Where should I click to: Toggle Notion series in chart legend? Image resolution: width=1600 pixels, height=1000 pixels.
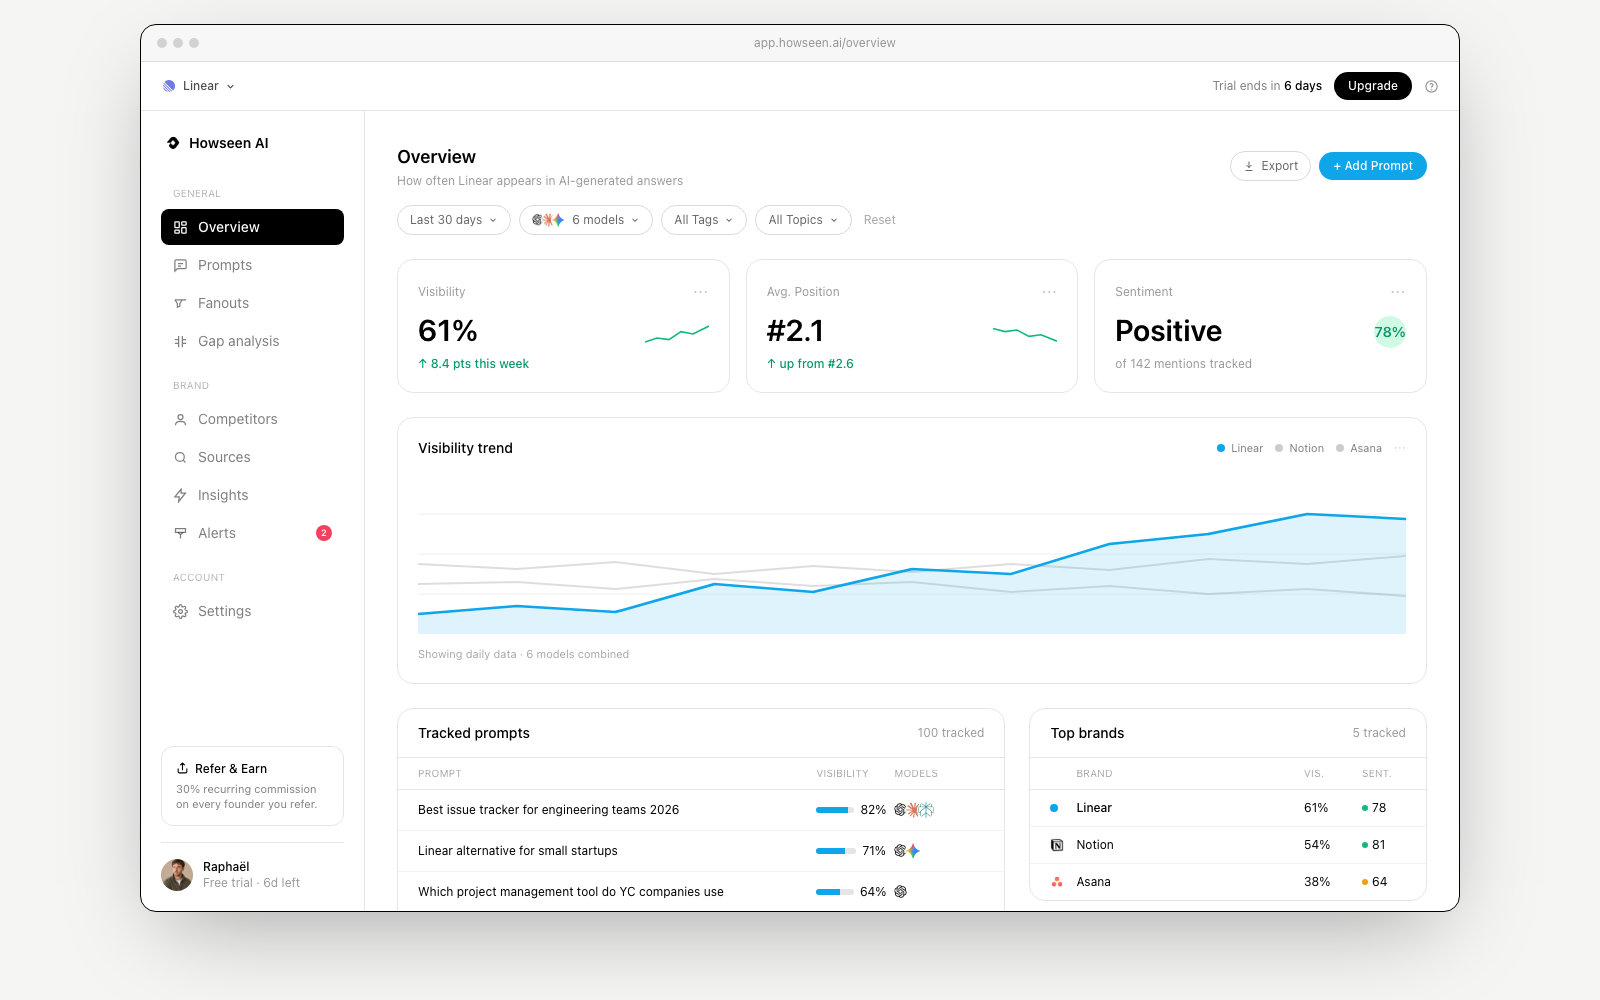point(1299,448)
